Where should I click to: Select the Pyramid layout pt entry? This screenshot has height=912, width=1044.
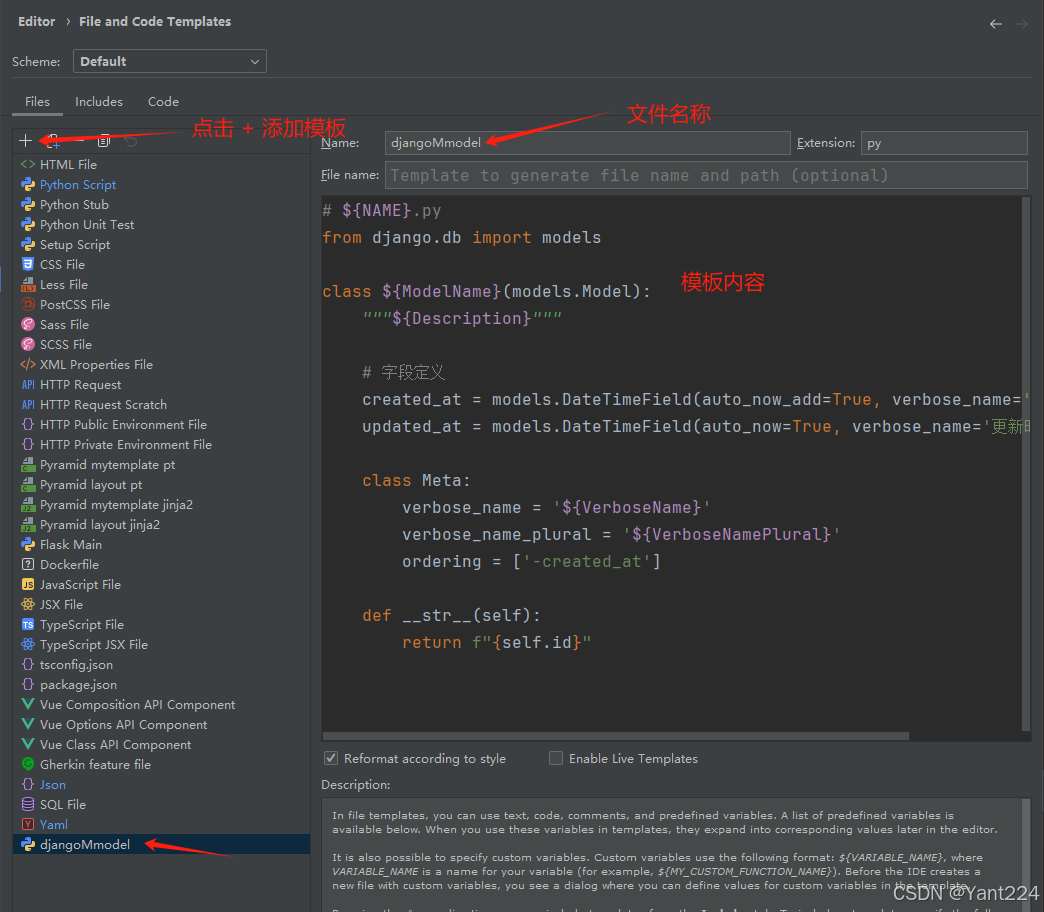click(x=161, y=485)
